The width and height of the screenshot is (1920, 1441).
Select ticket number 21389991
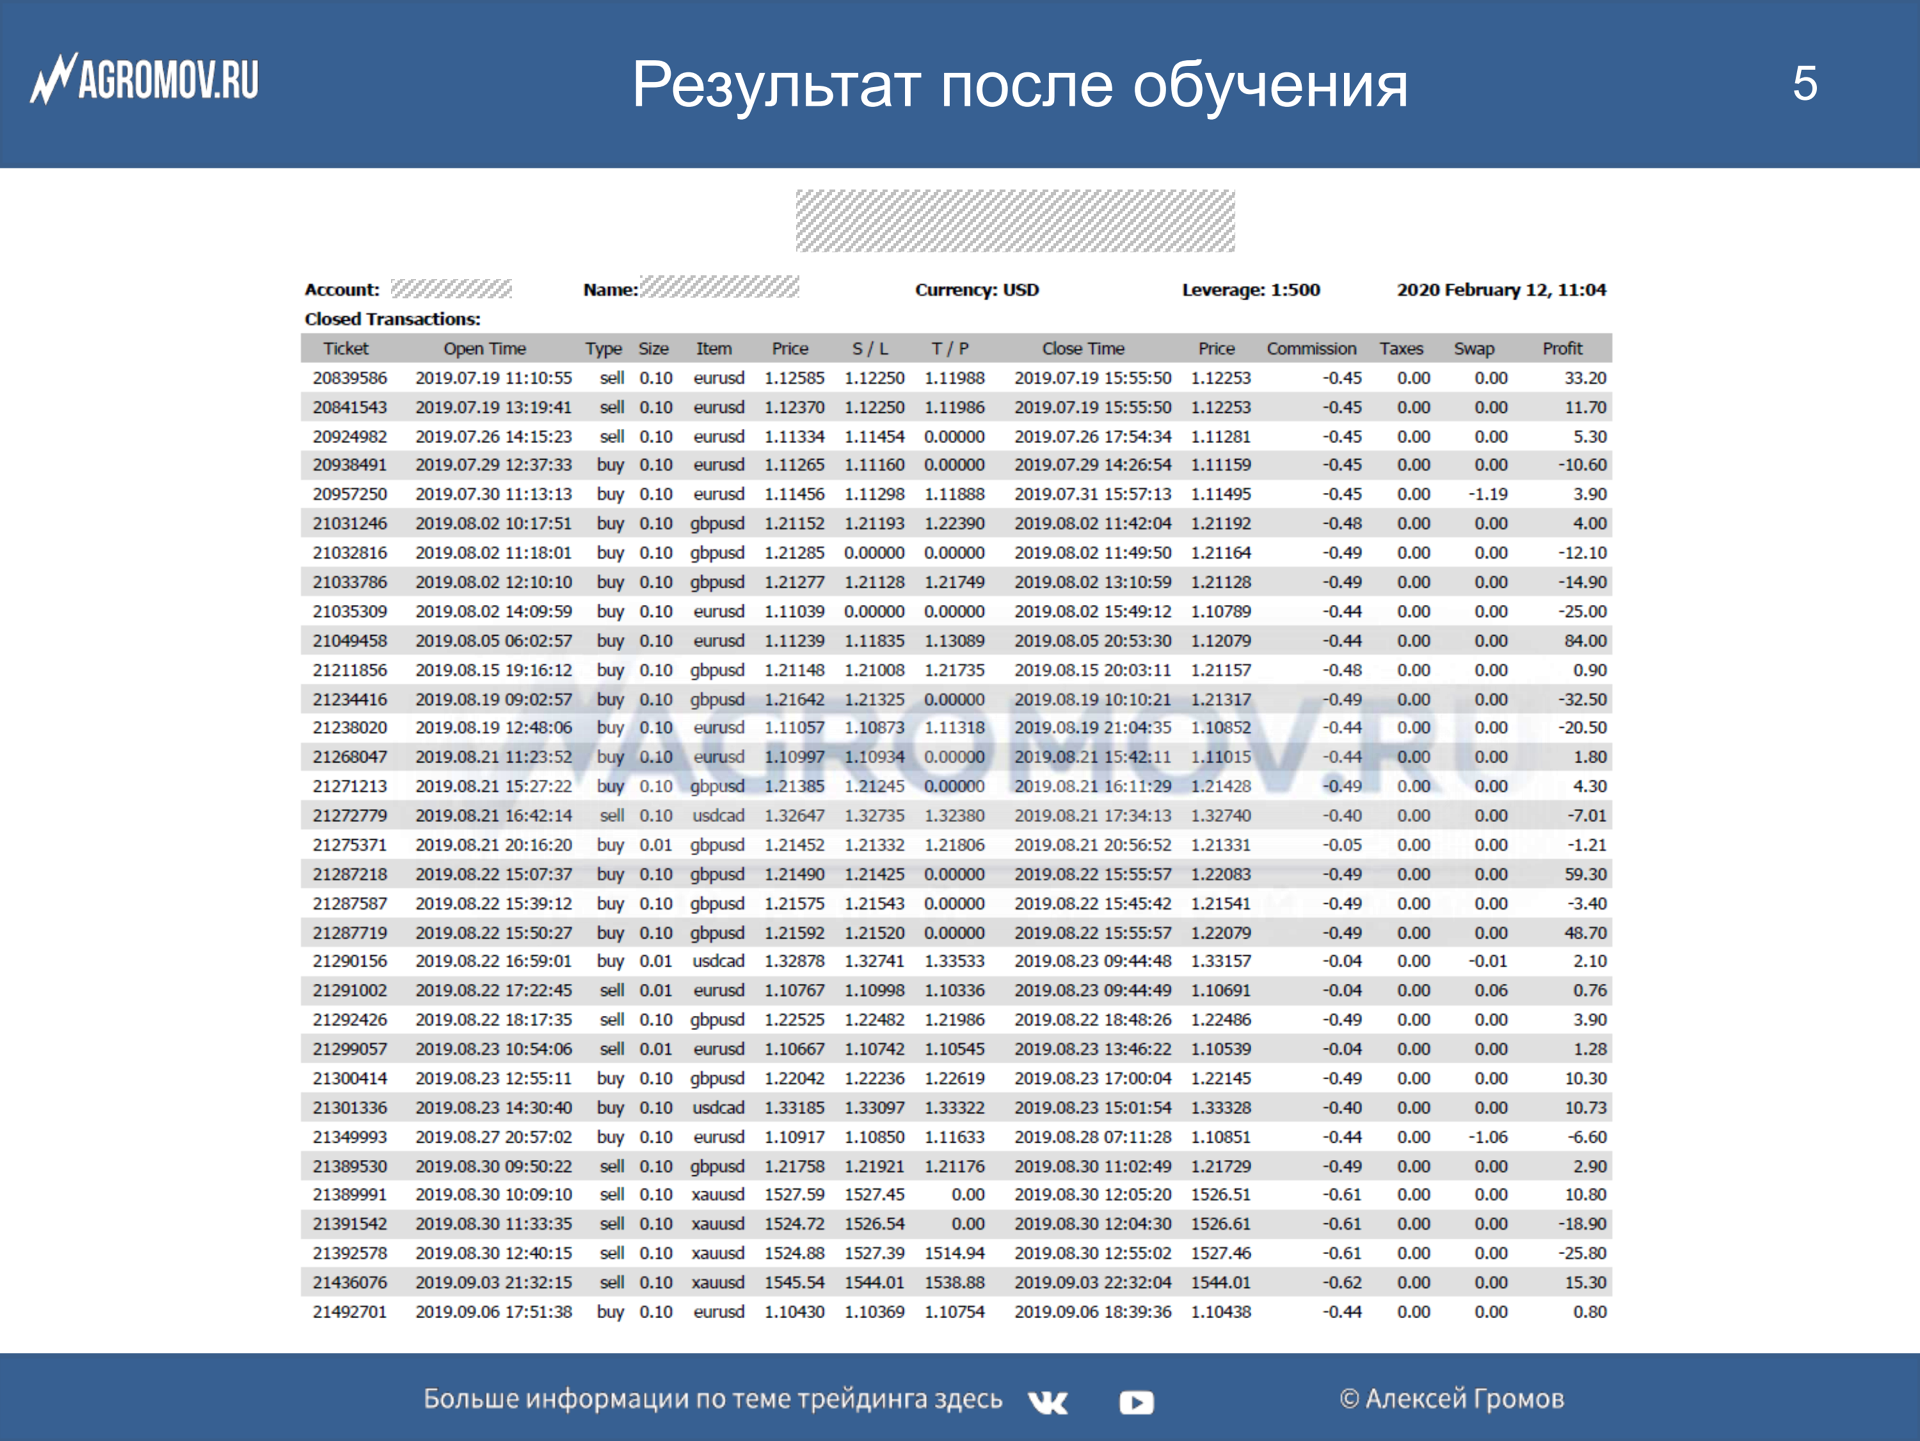click(x=350, y=1195)
